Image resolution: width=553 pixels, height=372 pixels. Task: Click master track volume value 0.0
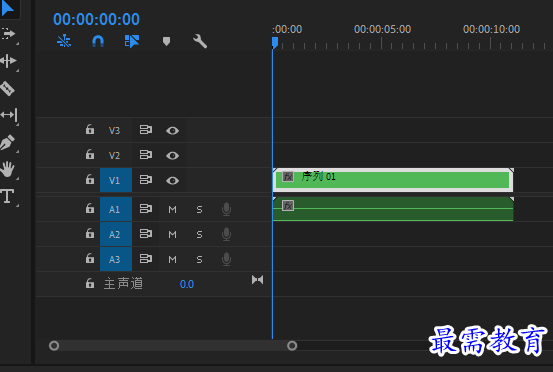pyautogui.click(x=187, y=284)
